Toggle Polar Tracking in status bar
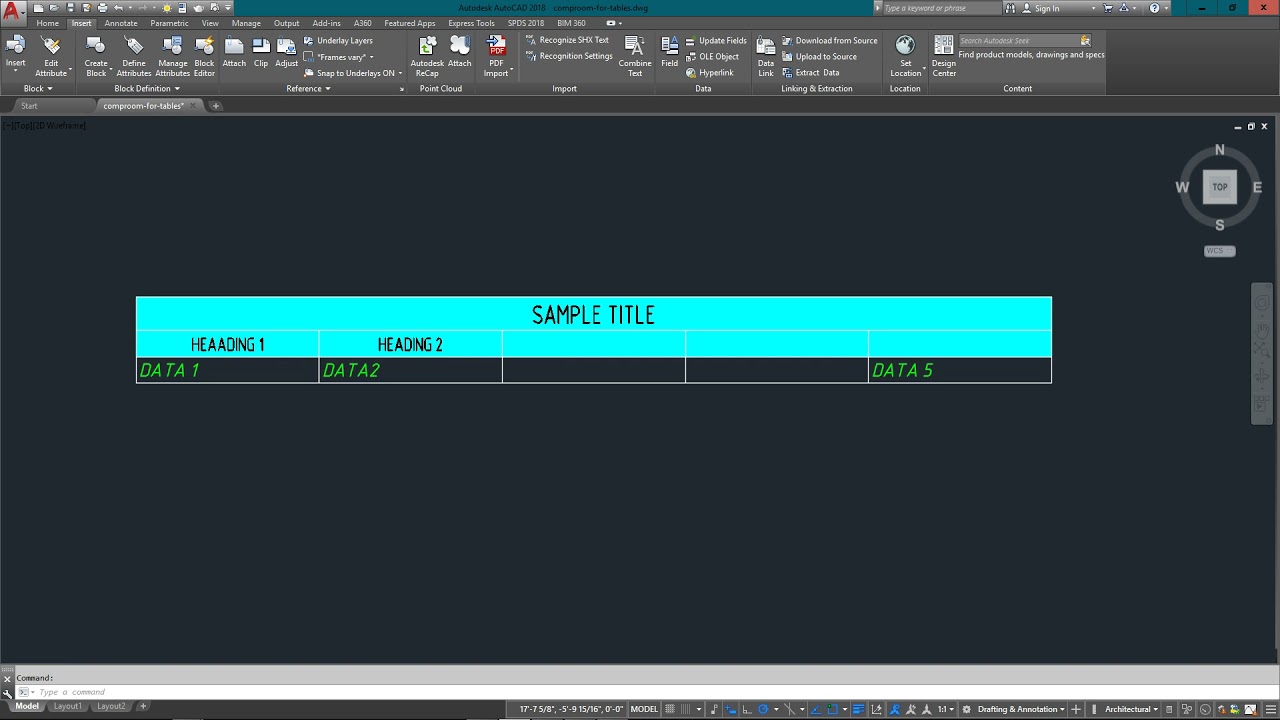Viewport: 1280px width, 720px height. (763, 709)
